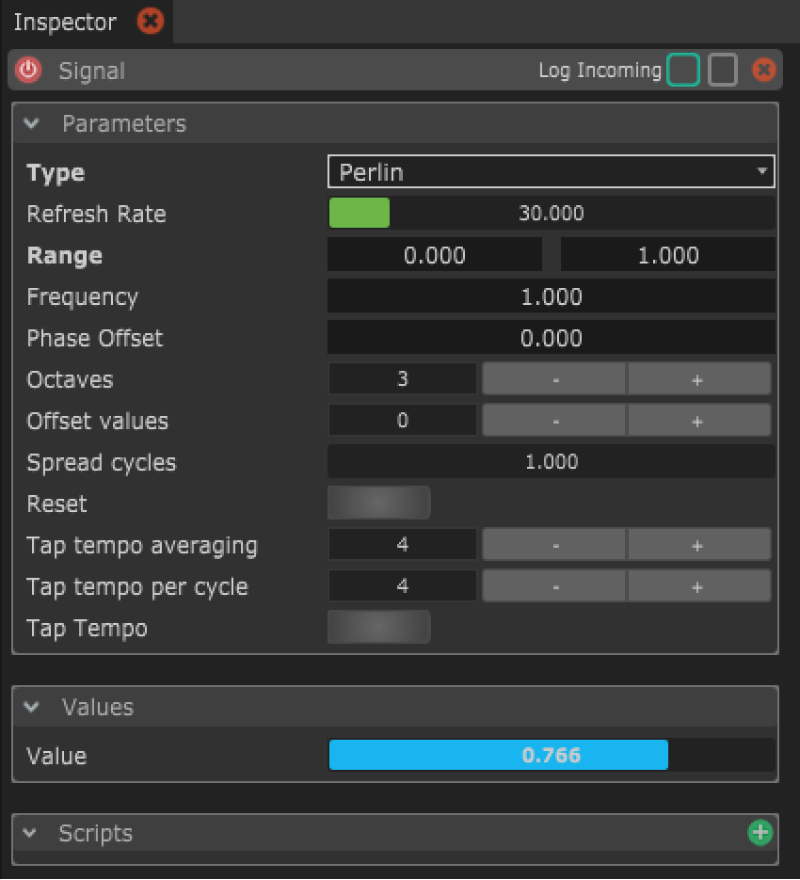Screen dimensions: 800x880
Task: Collapse the Values section
Action: pos(32,707)
